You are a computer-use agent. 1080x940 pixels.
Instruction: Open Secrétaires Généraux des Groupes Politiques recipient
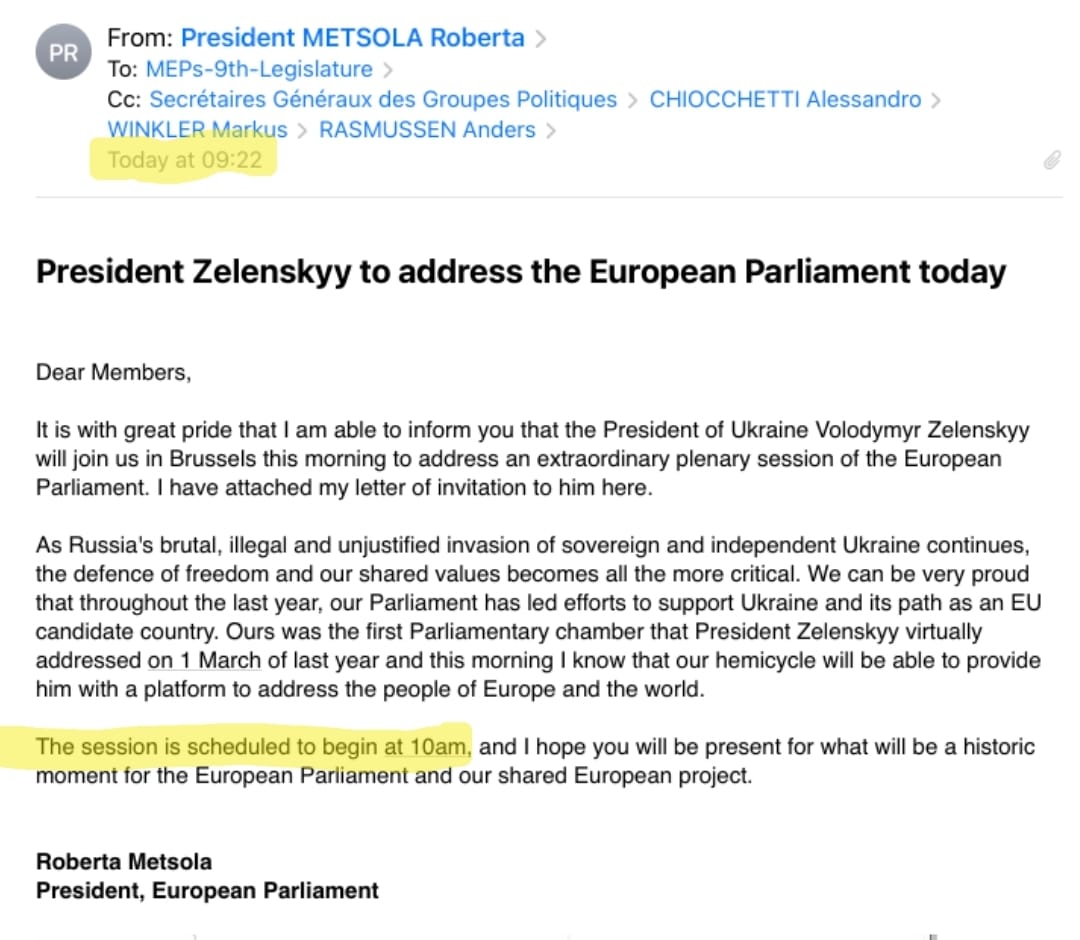click(x=383, y=99)
